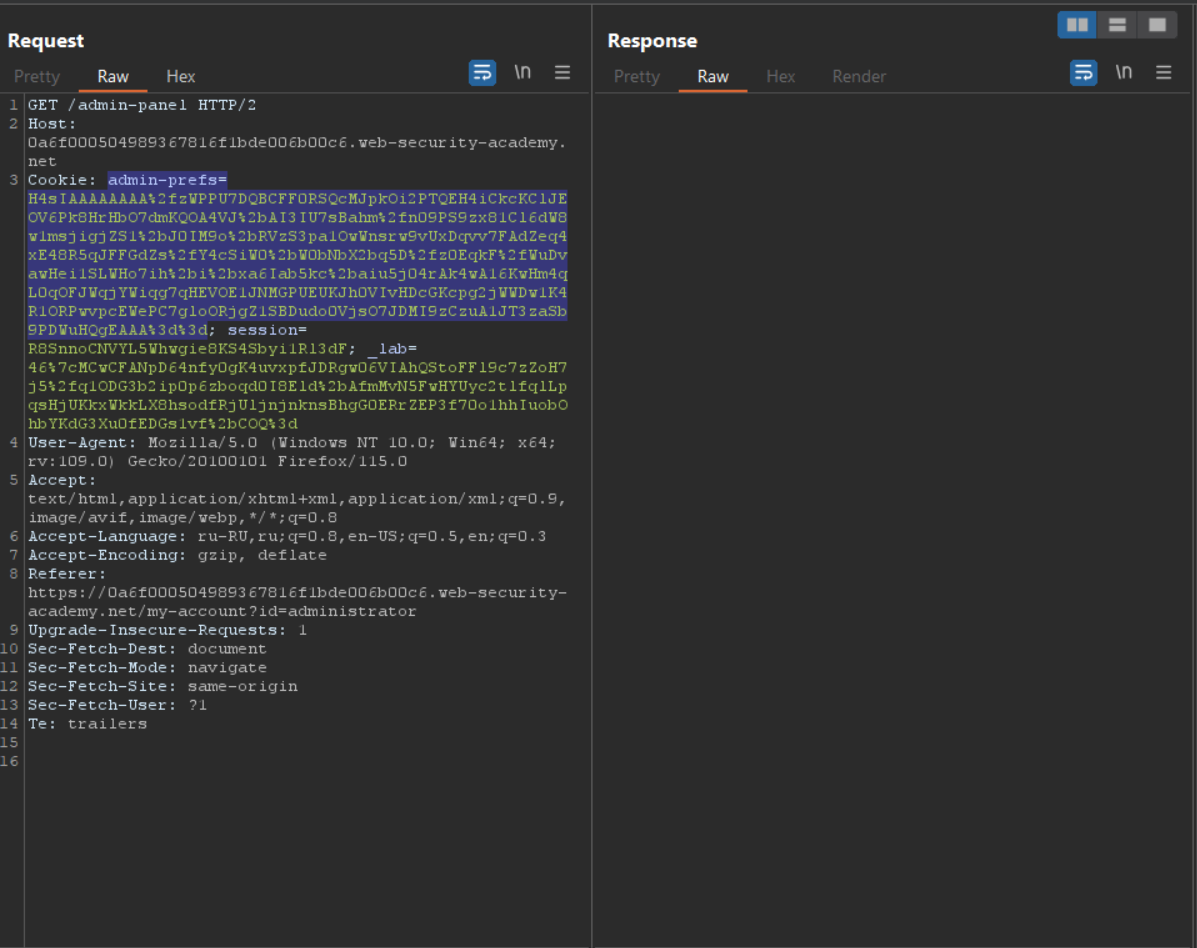Screen dimensions: 1197x948
Task: Open the Response panel hamburger options menu
Action: point(1163,73)
